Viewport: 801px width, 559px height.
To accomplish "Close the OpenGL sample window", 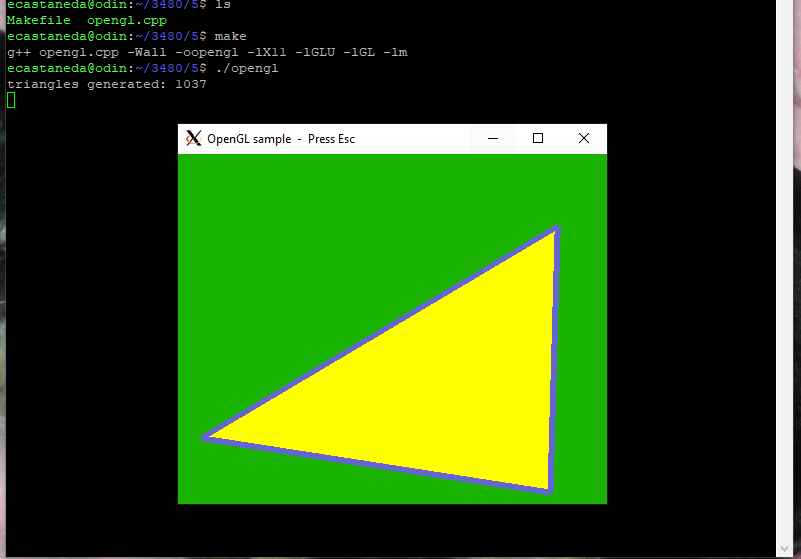I will click(584, 138).
